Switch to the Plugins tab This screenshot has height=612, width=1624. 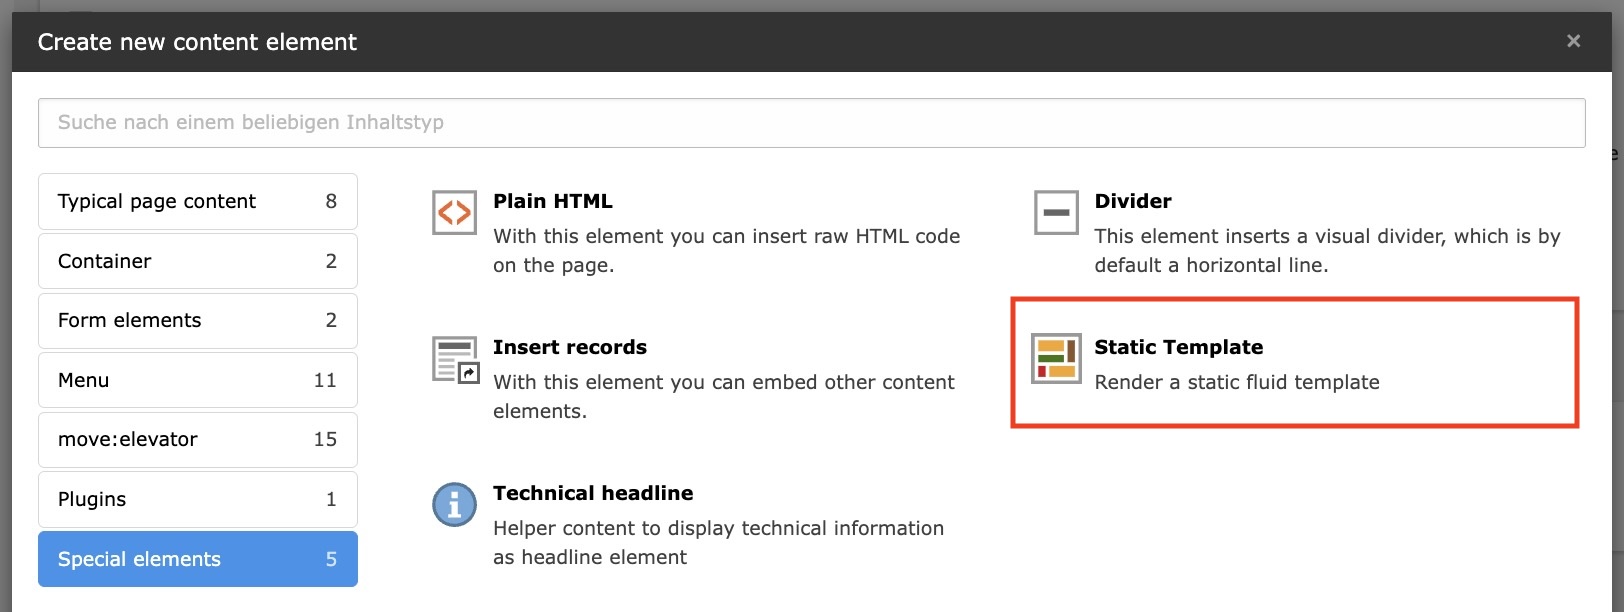coord(197,500)
